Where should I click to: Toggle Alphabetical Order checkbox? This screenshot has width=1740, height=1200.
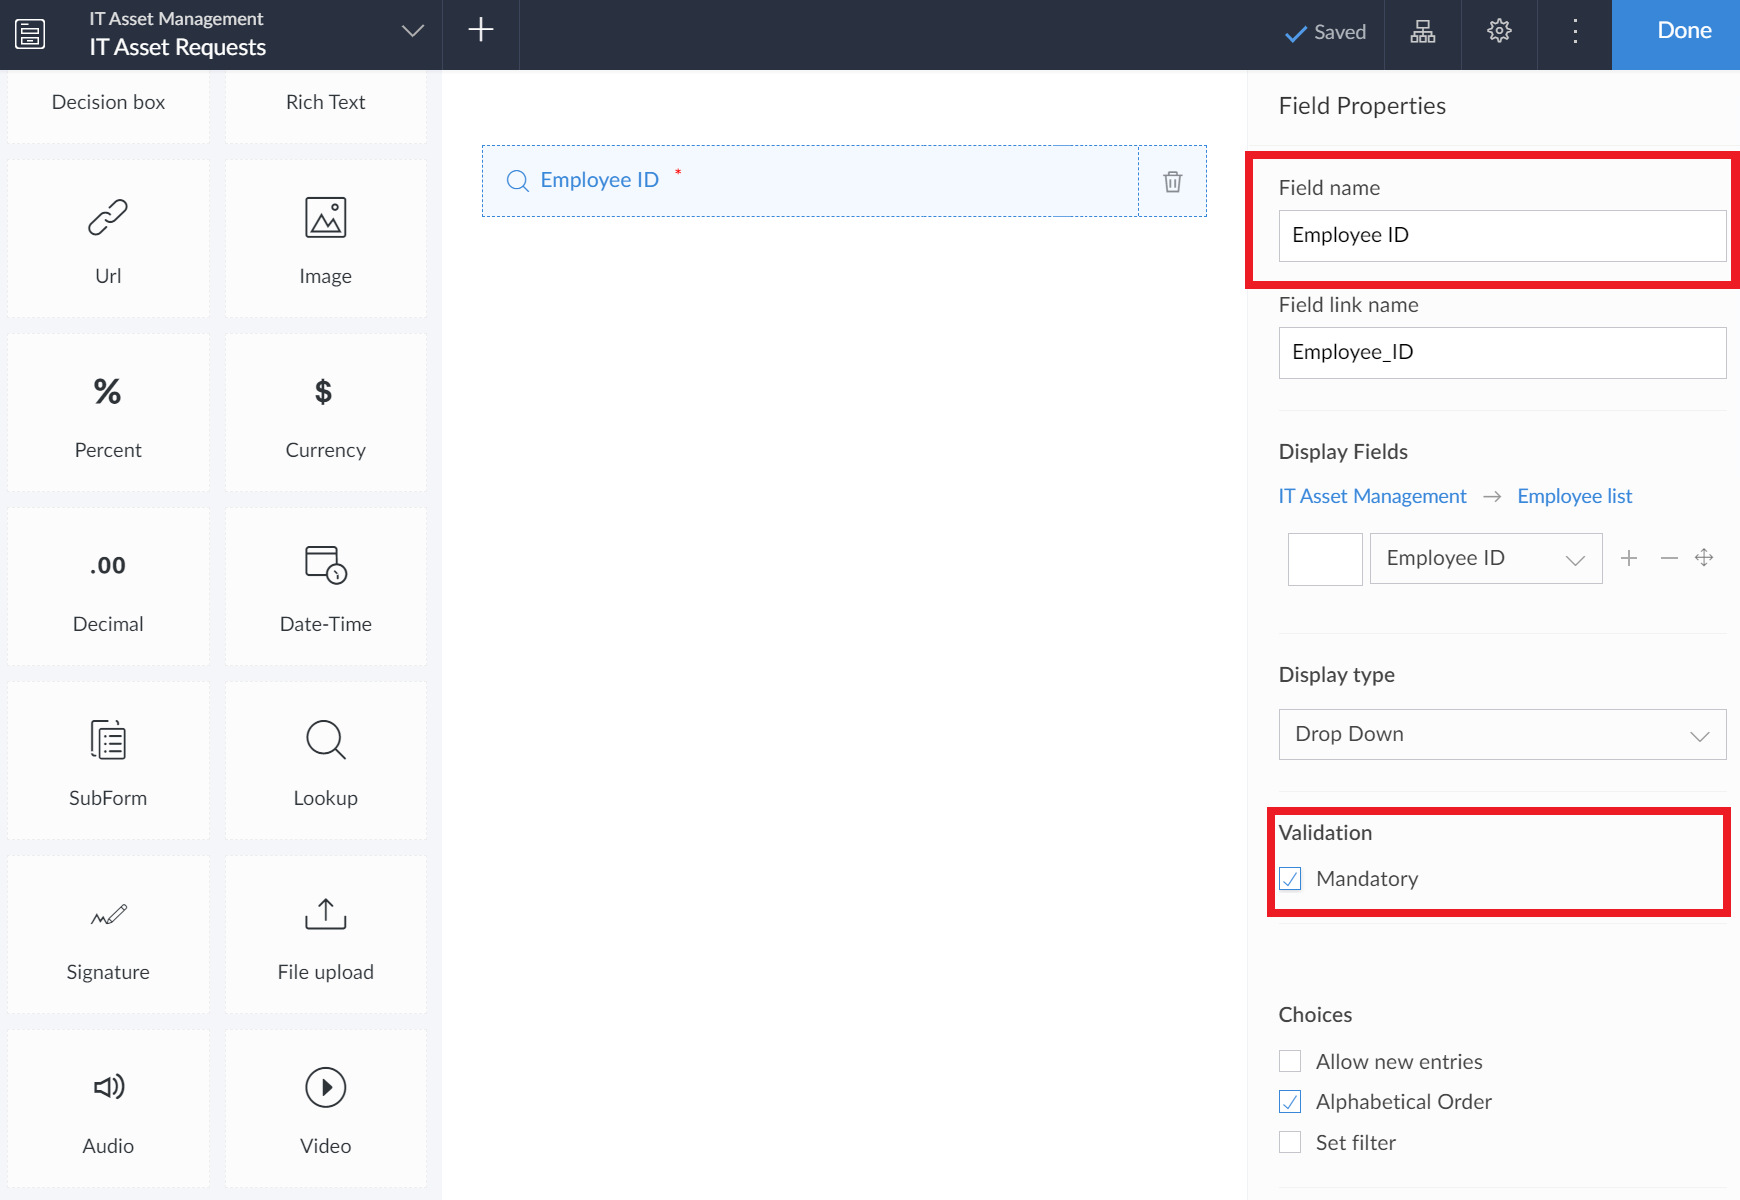1290,1102
